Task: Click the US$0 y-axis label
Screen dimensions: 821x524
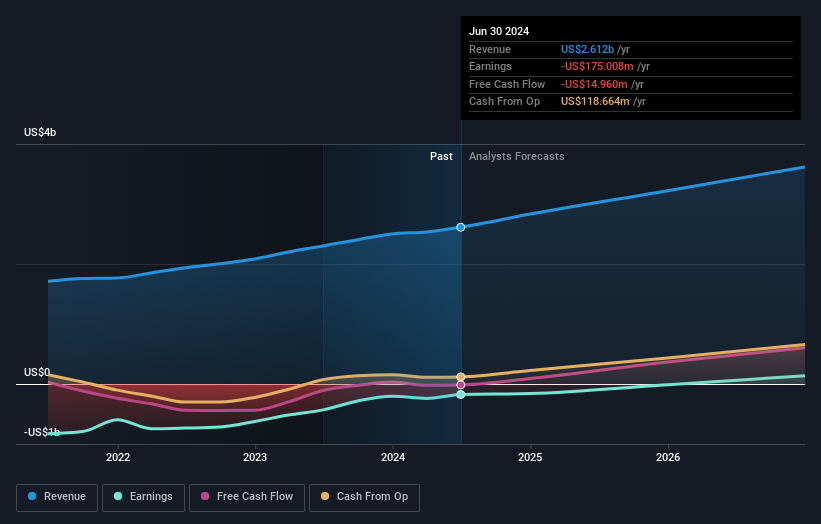Action: [x=37, y=372]
